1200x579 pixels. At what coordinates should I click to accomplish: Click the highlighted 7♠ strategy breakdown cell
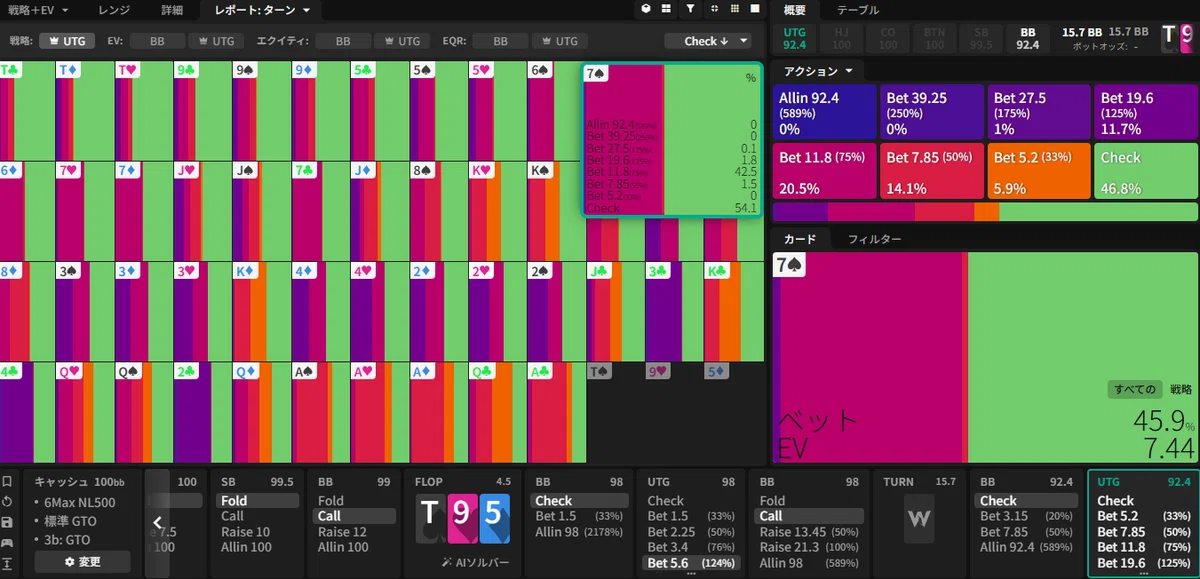point(672,139)
